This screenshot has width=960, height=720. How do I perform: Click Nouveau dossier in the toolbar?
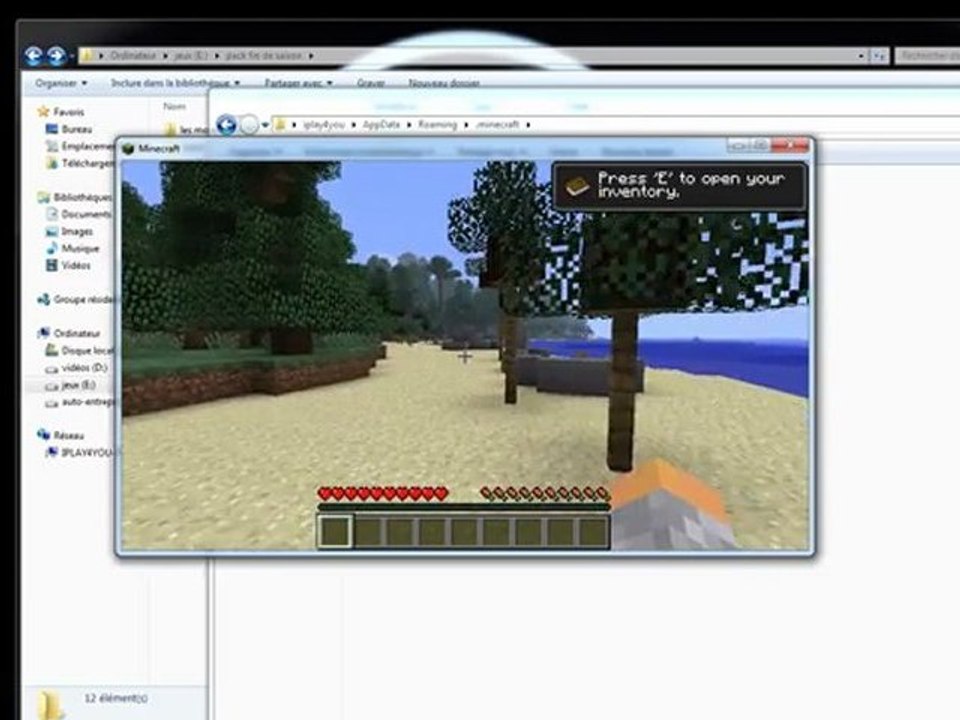point(444,83)
